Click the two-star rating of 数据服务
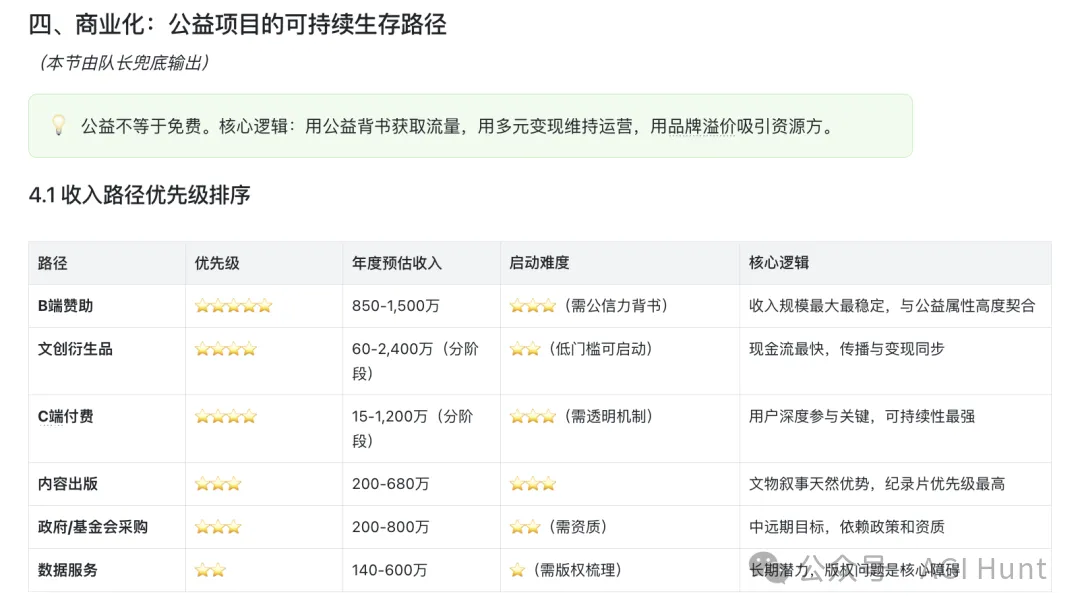This screenshot has width=1080, height=611. tap(209, 570)
